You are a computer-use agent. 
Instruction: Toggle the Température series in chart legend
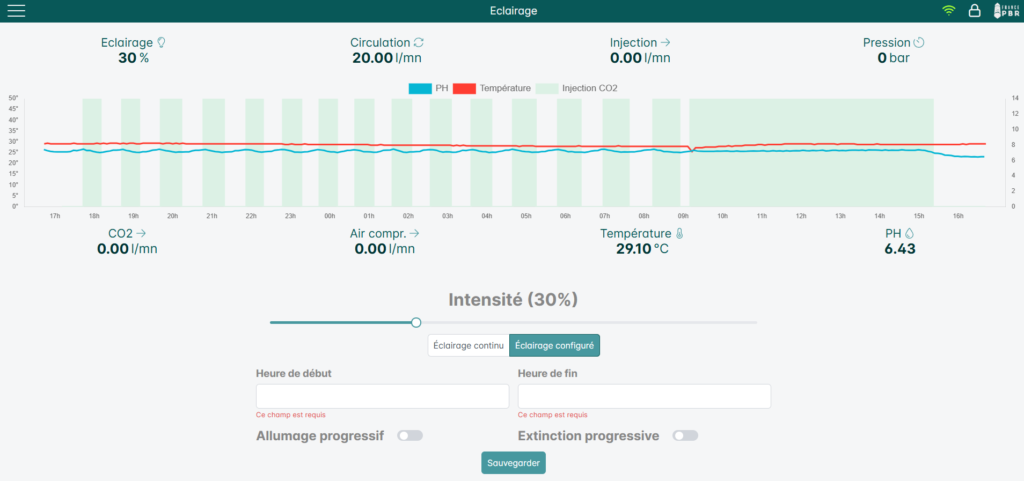tap(492, 88)
